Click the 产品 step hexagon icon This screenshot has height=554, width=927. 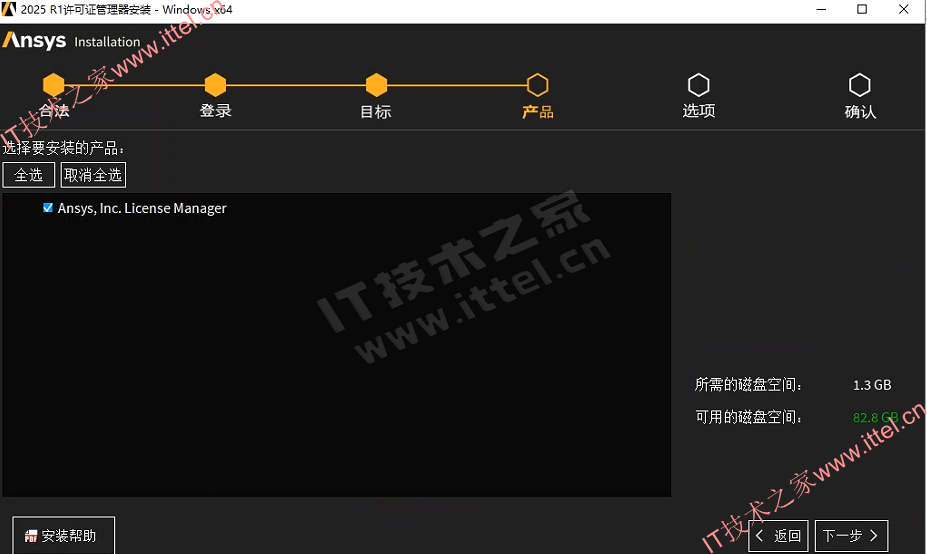click(537, 85)
